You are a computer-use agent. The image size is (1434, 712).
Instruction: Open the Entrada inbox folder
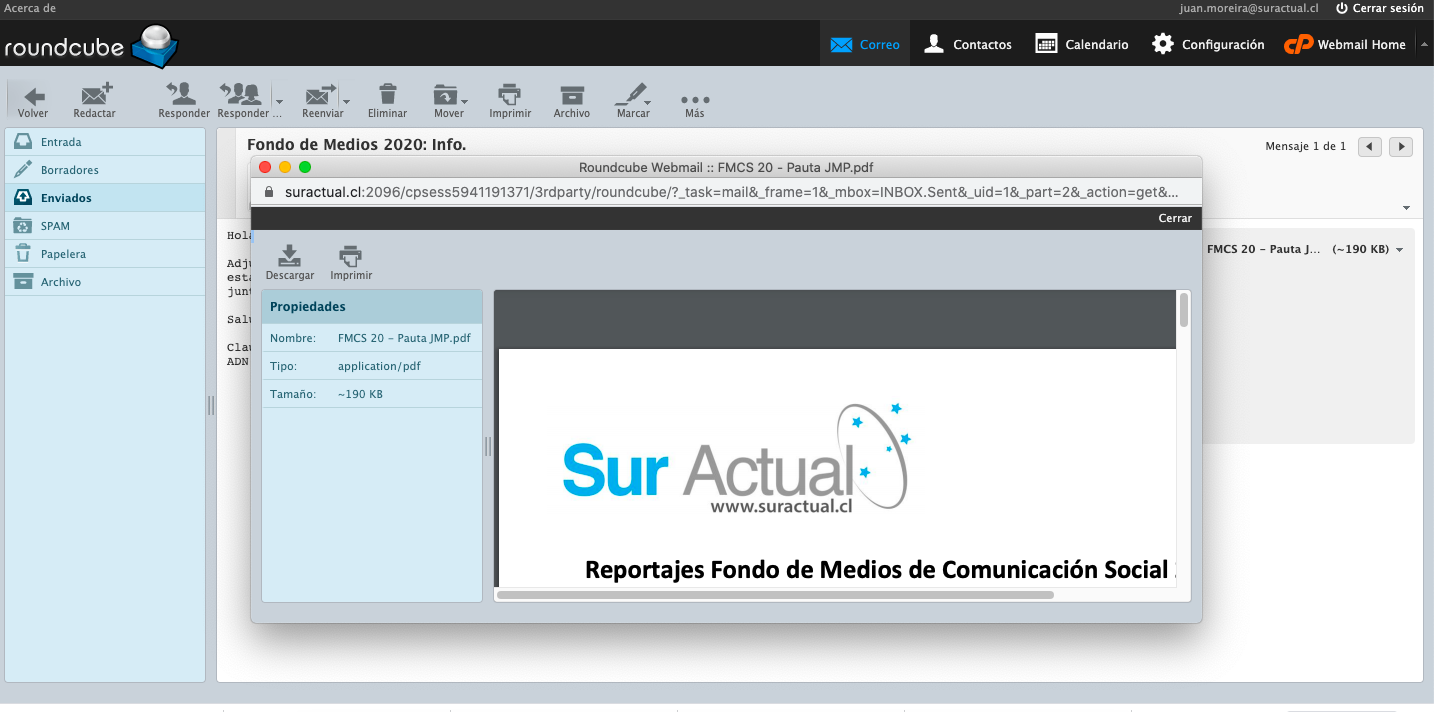pos(105,142)
